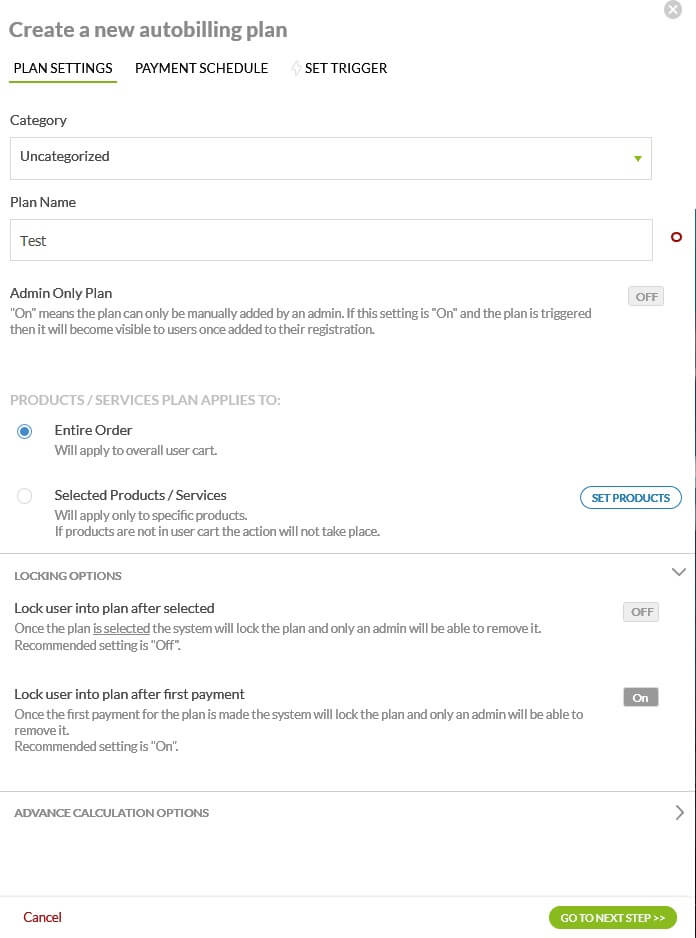Click the Plan Name text field
Screen dimensions: 696x938
click(x=330, y=240)
